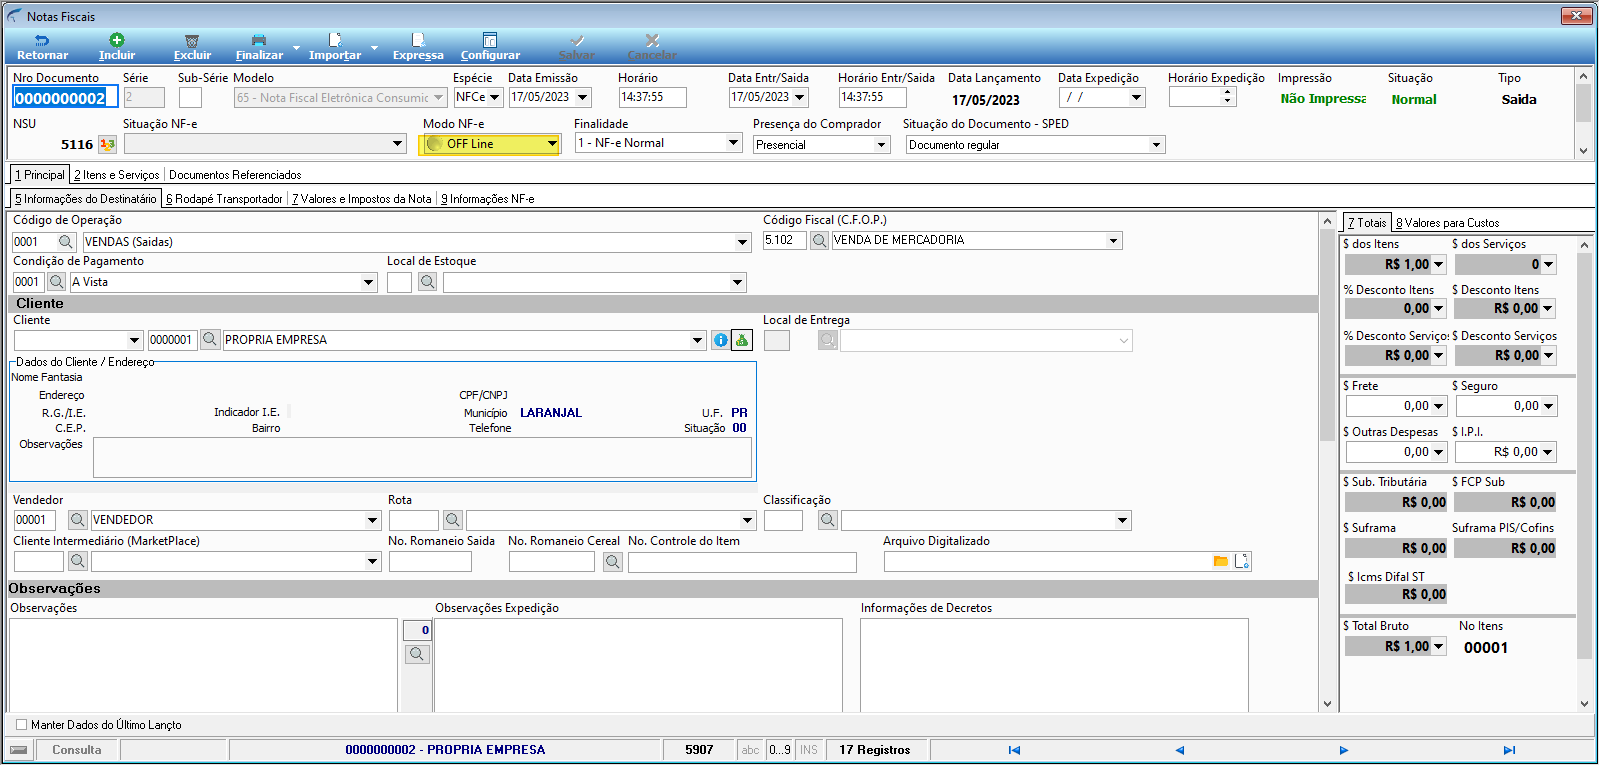Open the Observações Expedição magnifier search
1600x766 pixels.
[417, 654]
